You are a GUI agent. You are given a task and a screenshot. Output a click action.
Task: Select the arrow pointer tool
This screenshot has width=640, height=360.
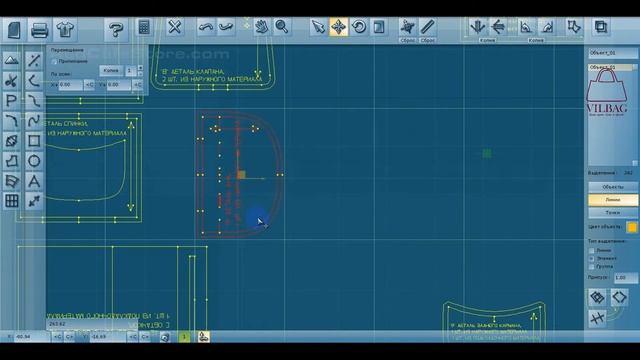click(x=318, y=27)
